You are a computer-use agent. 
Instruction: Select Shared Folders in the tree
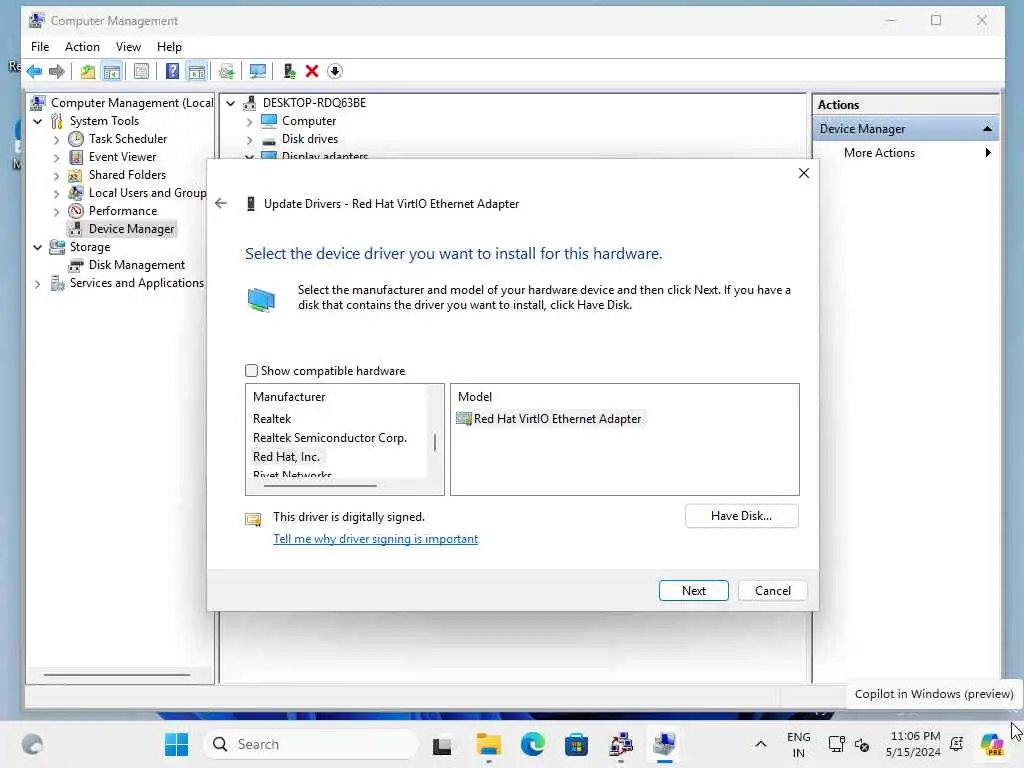[127, 174]
